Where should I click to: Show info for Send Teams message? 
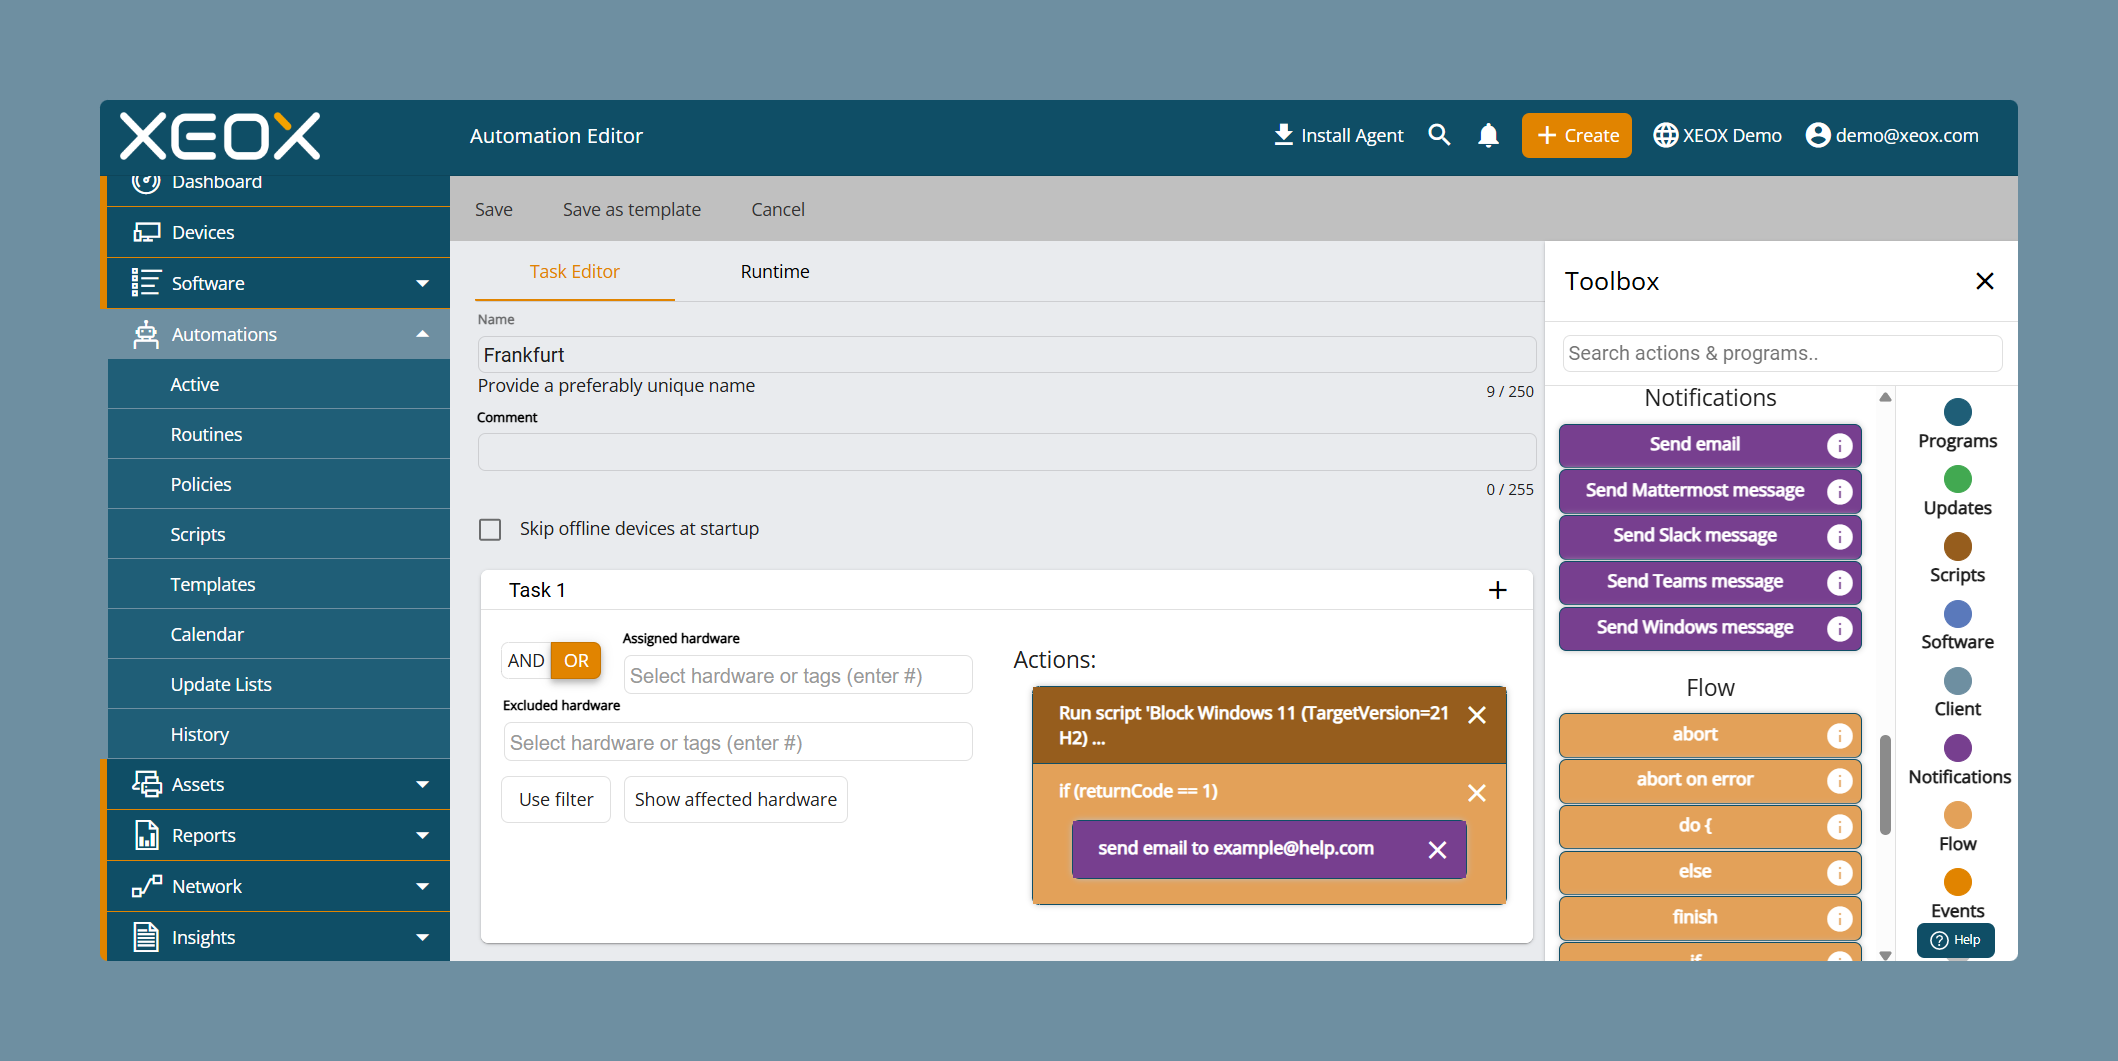click(1839, 583)
